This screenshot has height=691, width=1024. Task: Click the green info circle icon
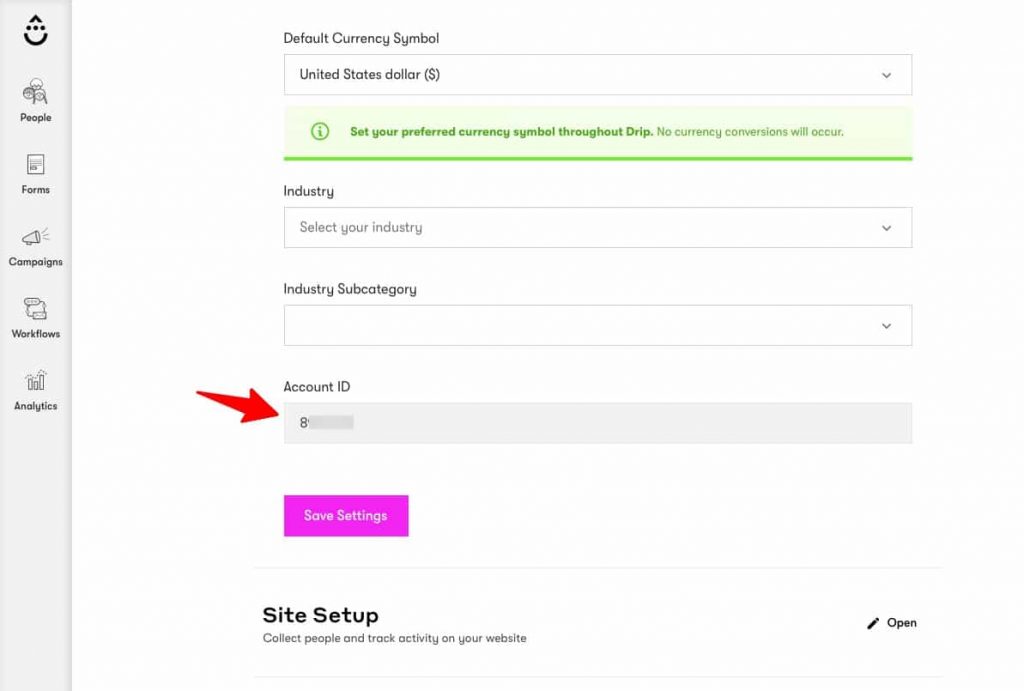(320, 131)
